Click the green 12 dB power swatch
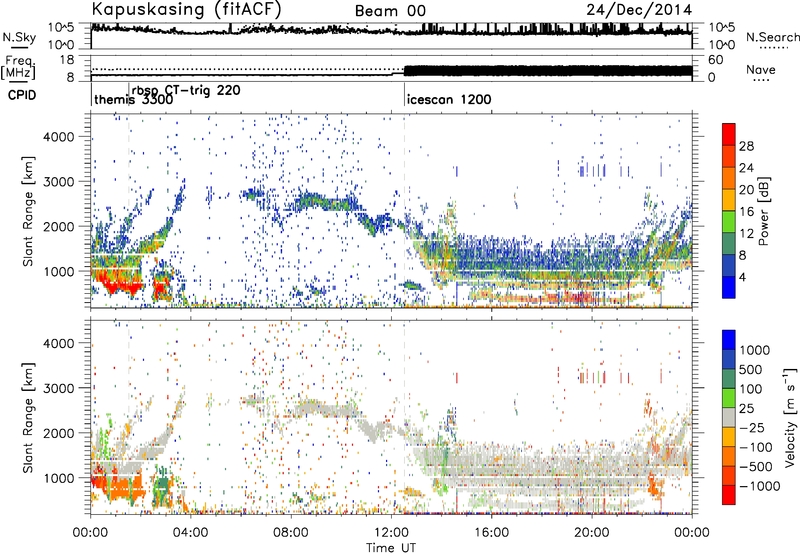 pyautogui.click(x=729, y=222)
